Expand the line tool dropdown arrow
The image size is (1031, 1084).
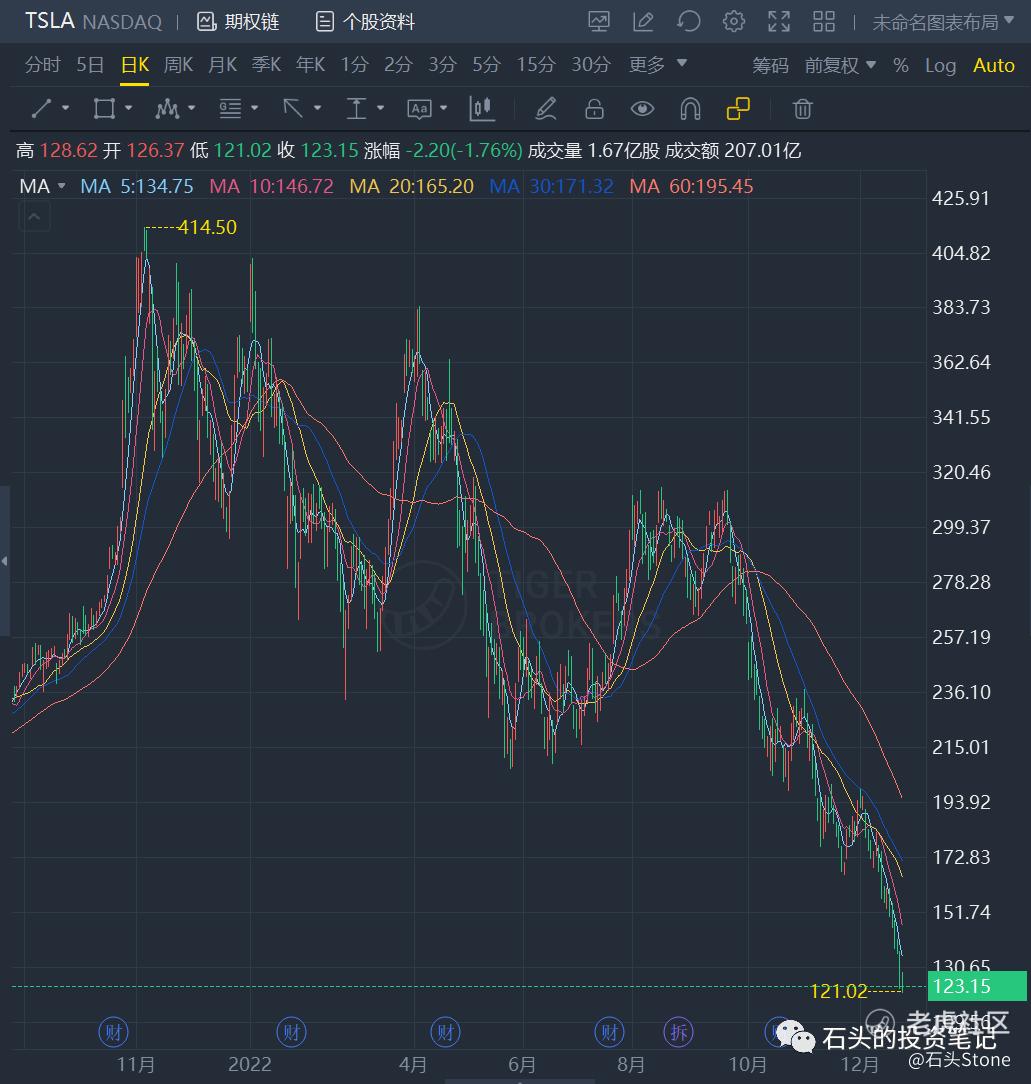tap(66, 108)
